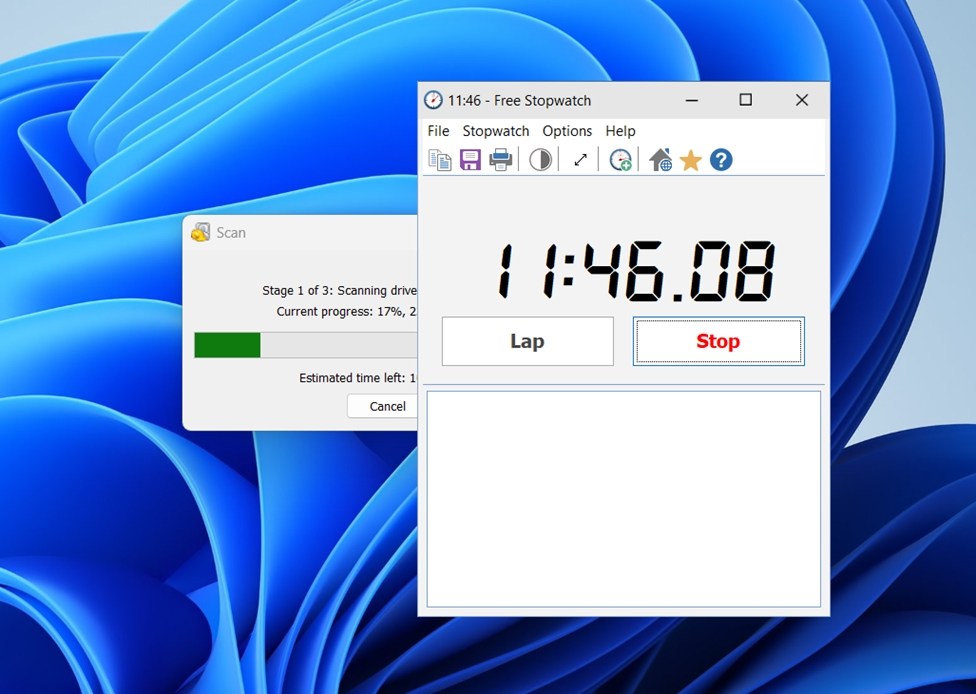Toggle the half-circle contrast theme icon
This screenshot has height=694, width=976.
tap(540, 160)
